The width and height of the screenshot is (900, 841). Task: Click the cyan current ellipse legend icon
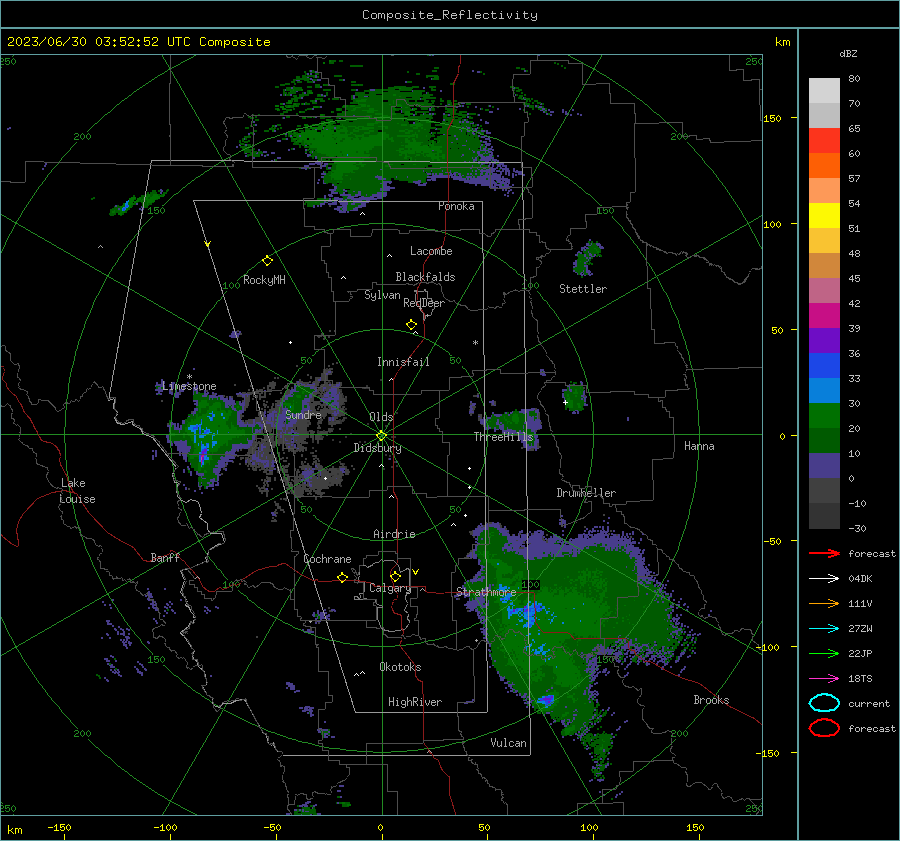[x=824, y=703]
